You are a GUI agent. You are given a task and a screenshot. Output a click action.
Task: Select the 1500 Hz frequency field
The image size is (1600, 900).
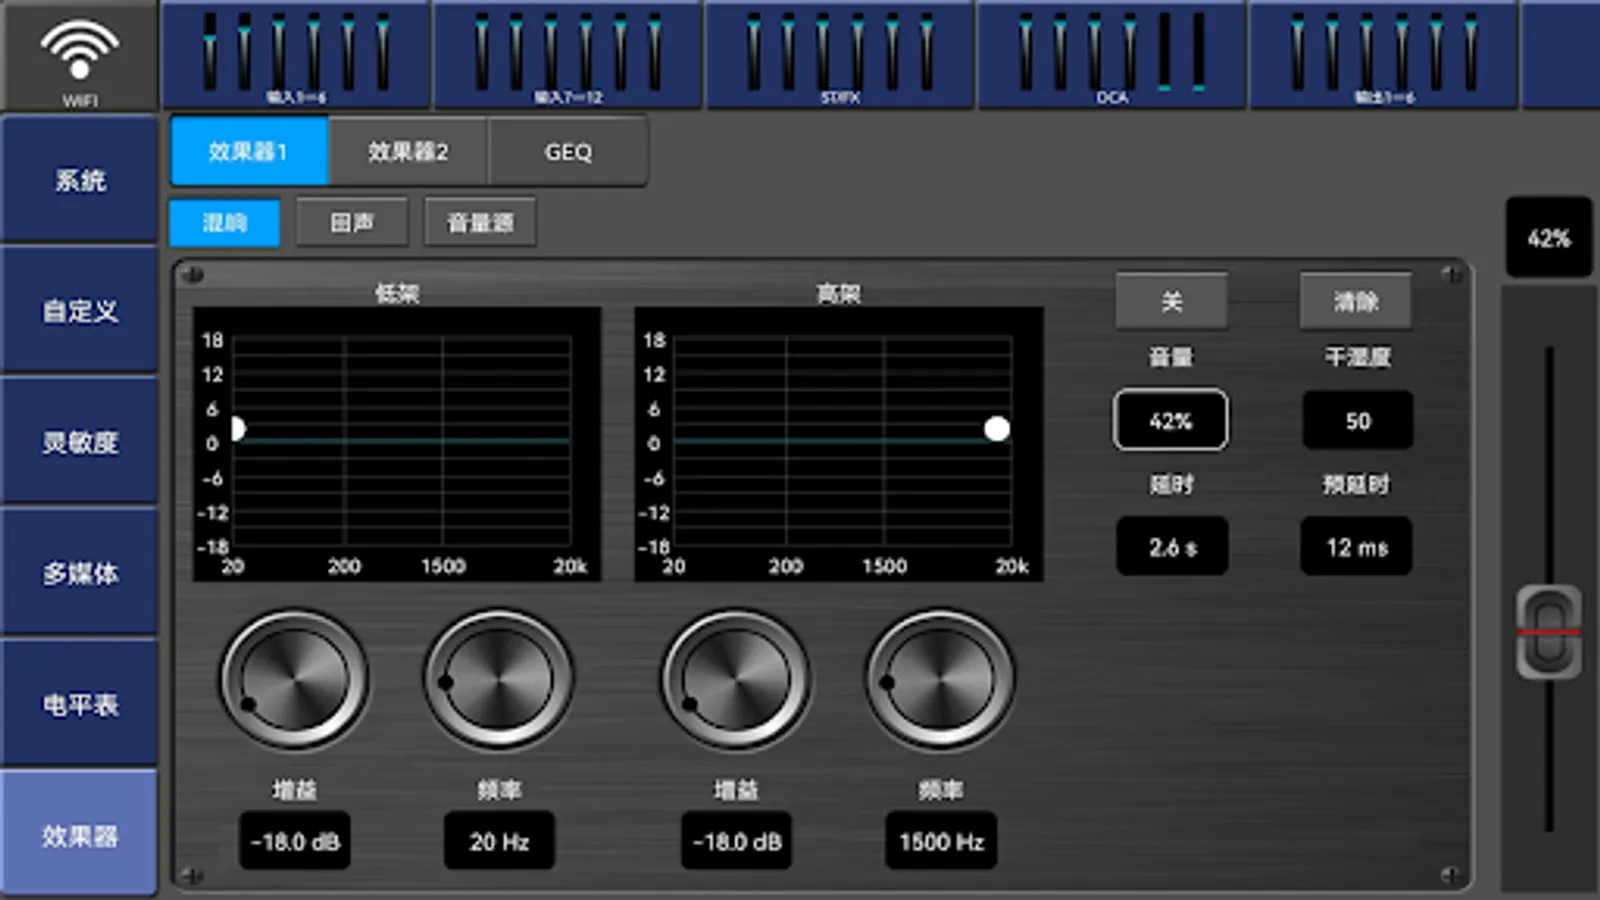coord(941,841)
